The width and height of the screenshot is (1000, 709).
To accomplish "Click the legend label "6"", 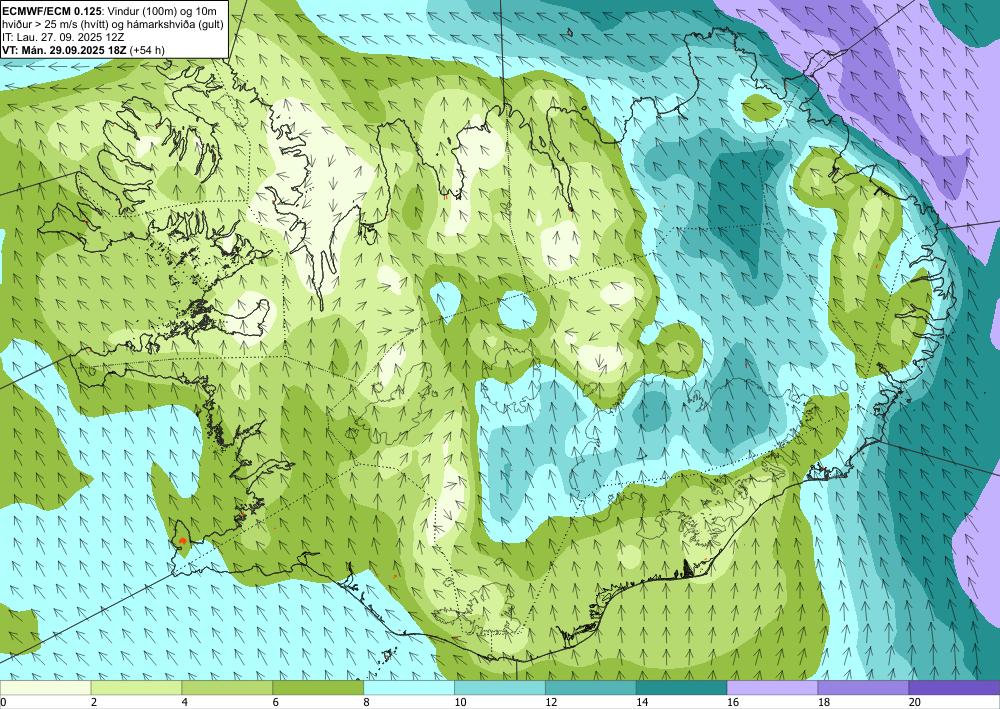I will pyautogui.click(x=276, y=702).
